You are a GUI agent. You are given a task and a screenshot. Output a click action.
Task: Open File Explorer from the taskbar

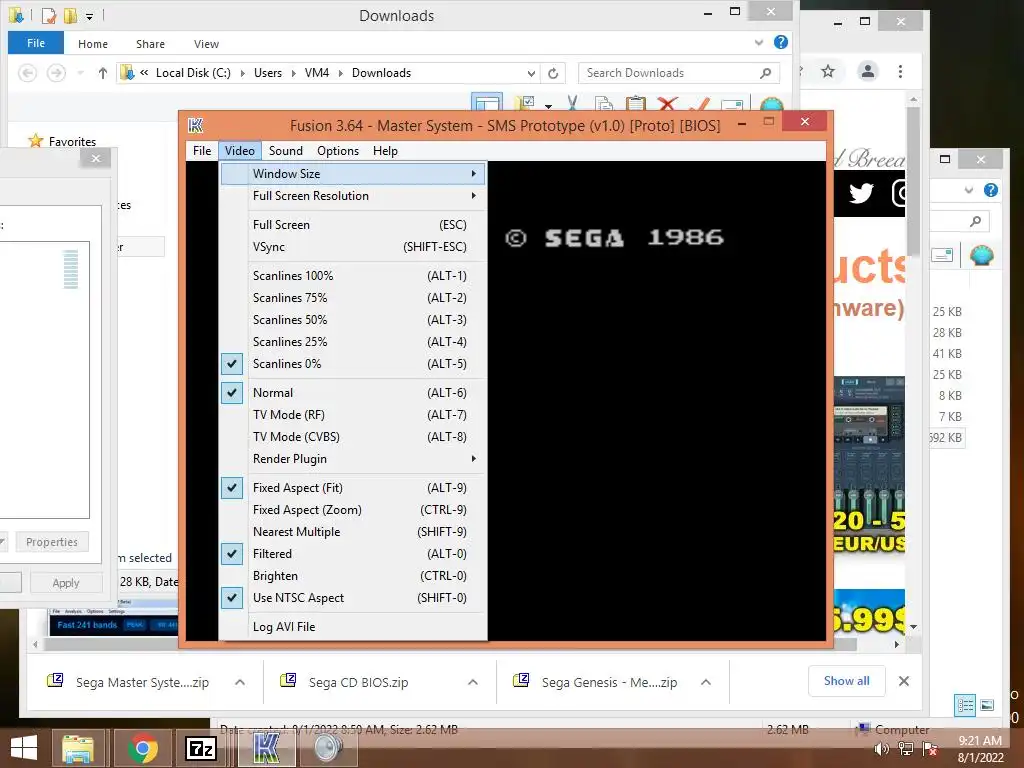[78, 748]
